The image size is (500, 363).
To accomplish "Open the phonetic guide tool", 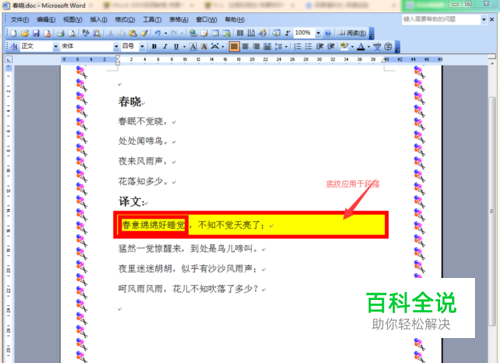I will (x=377, y=46).
